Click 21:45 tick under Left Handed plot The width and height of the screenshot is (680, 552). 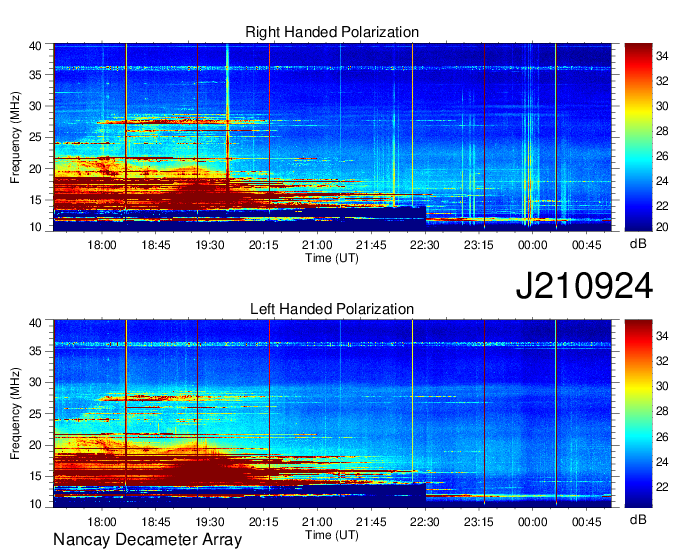tap(371, 522)
